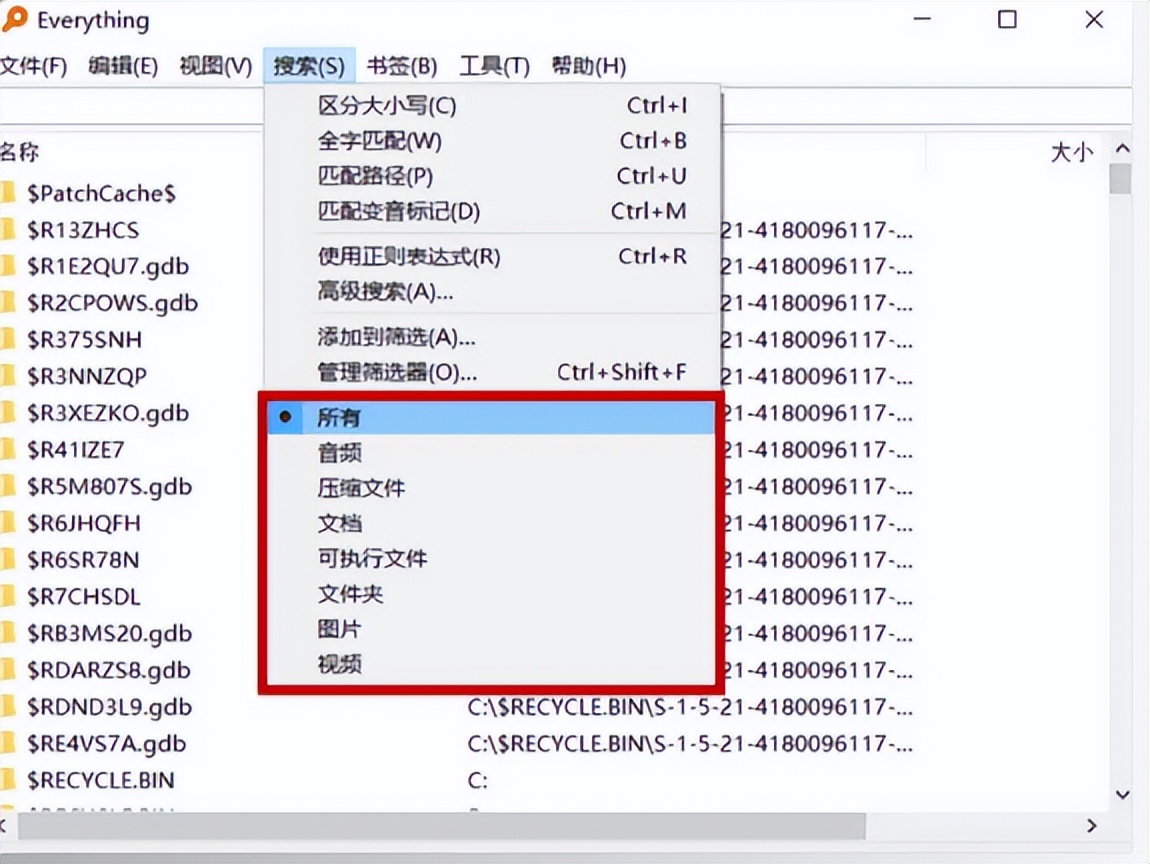Viewport: 1150px width, 864px height.
Task: Click vertical scrollbar up arrow
Action: tap(1121, 148)
